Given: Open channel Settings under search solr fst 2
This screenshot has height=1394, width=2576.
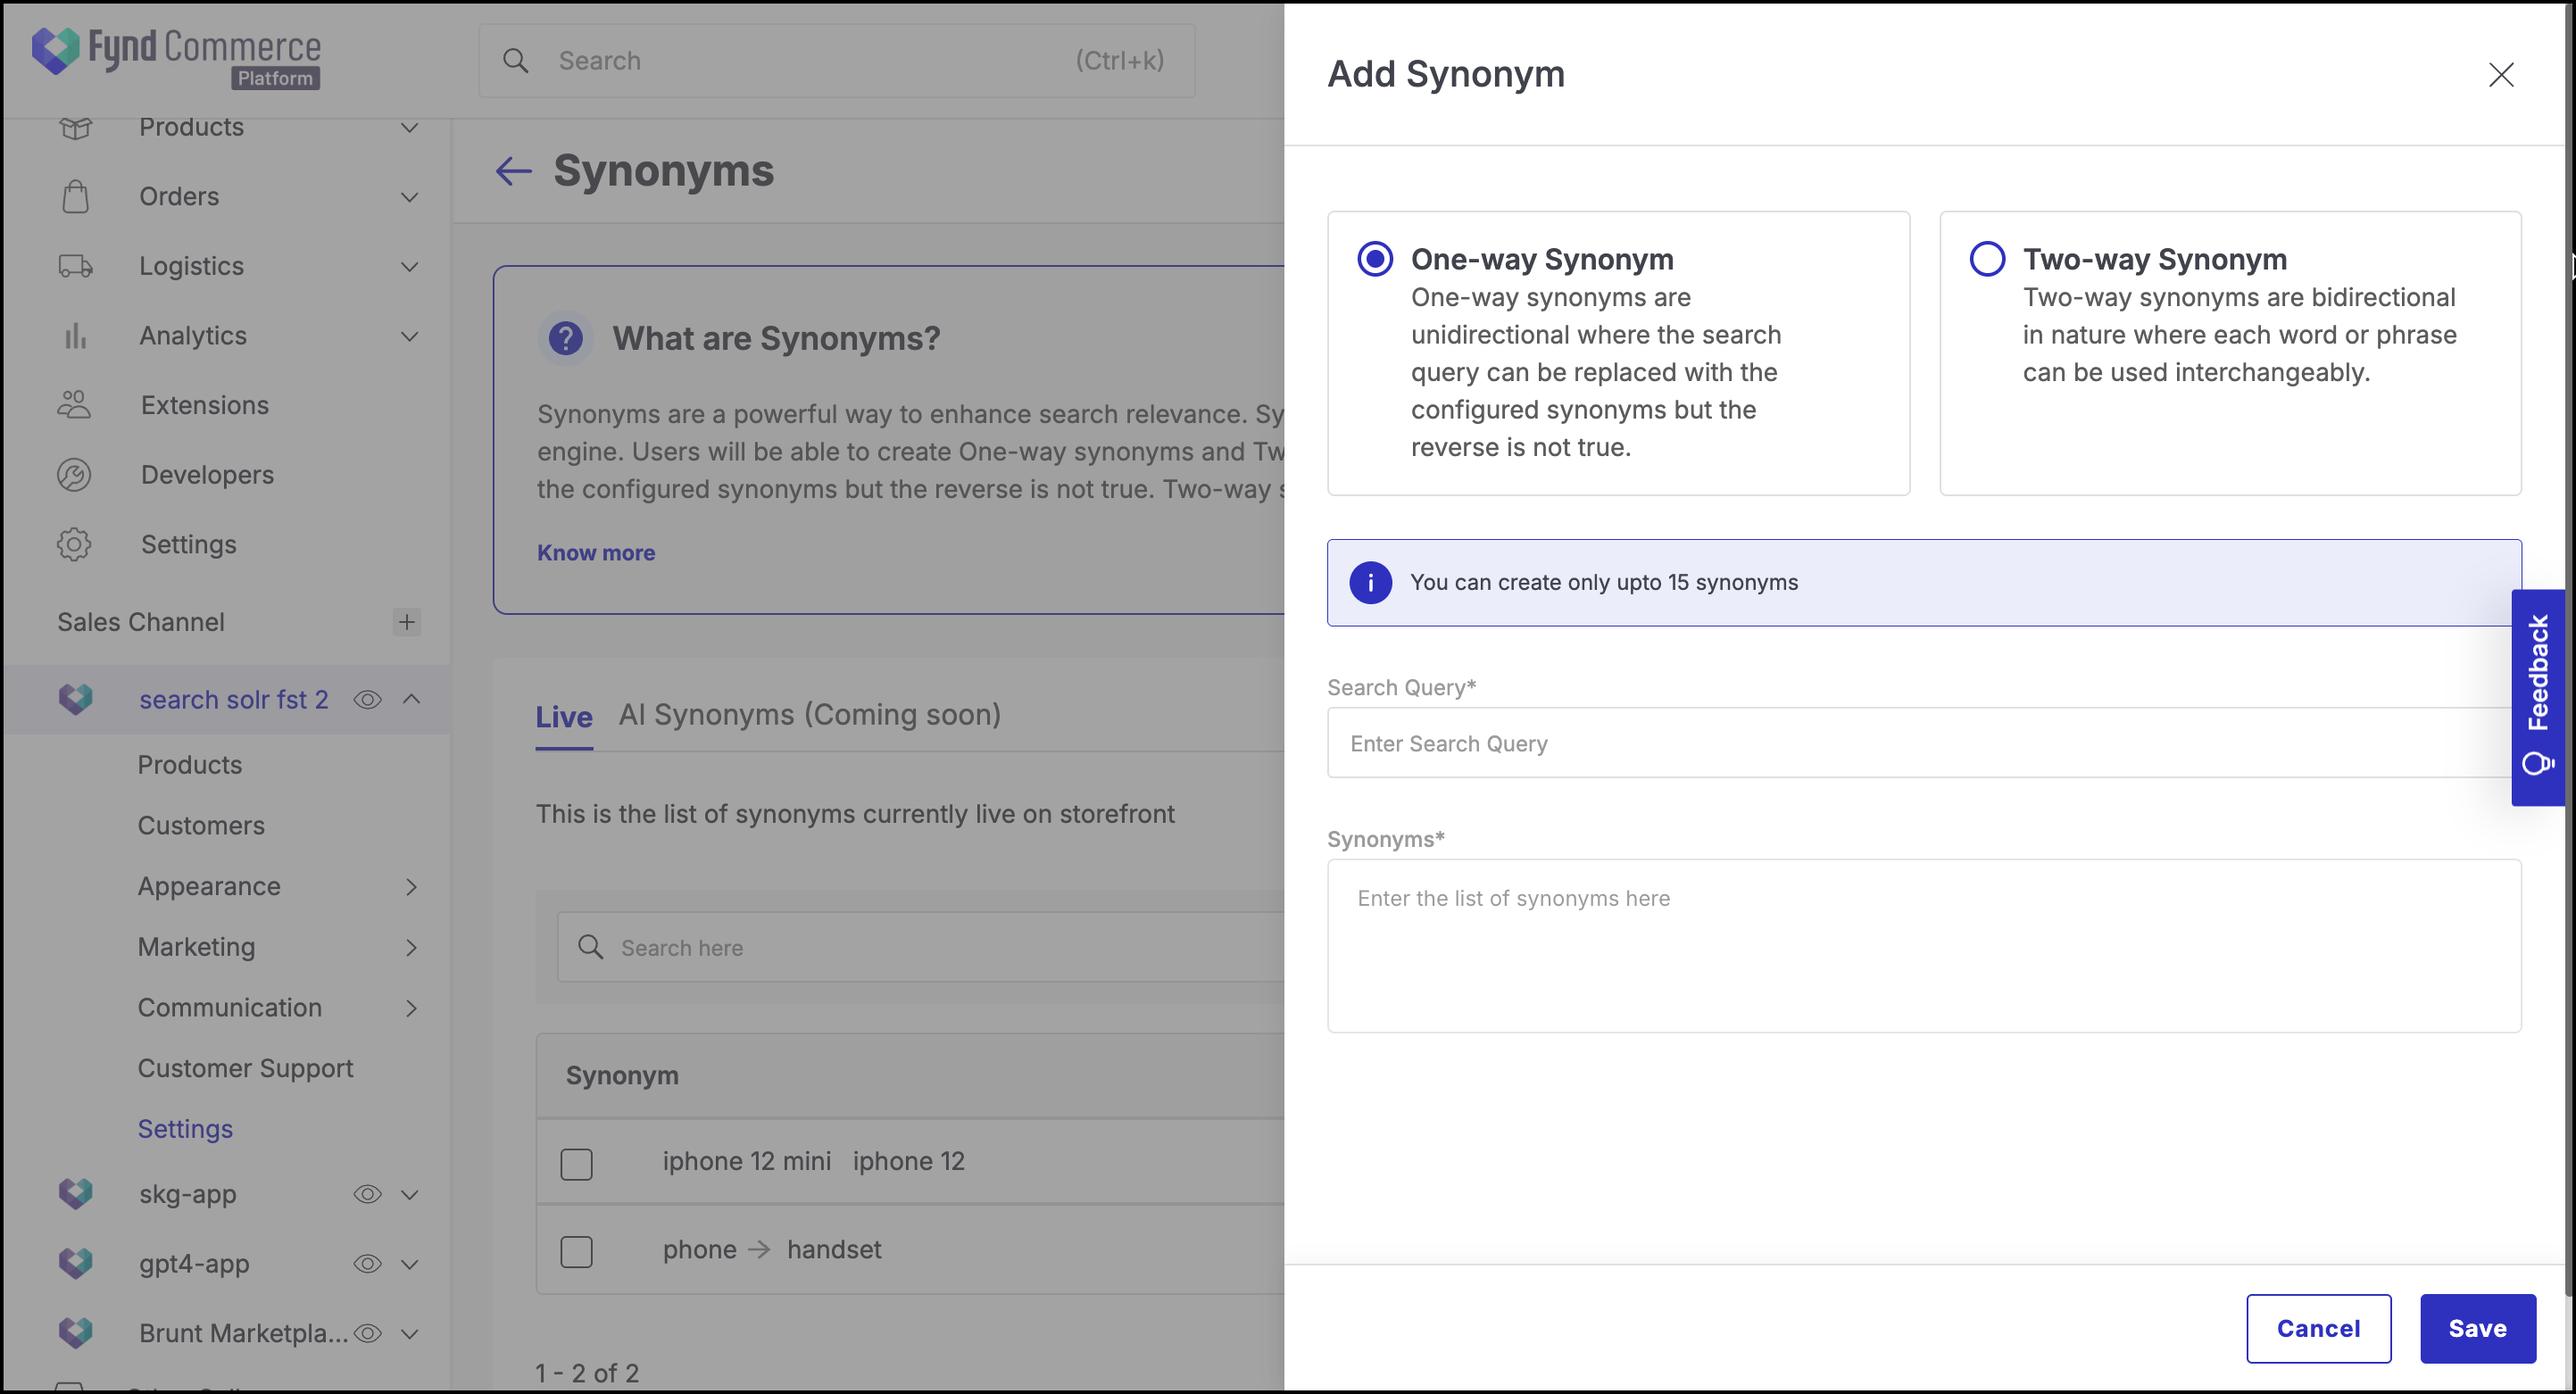Looking at the screenshot, I should (x=185, y=1129).
